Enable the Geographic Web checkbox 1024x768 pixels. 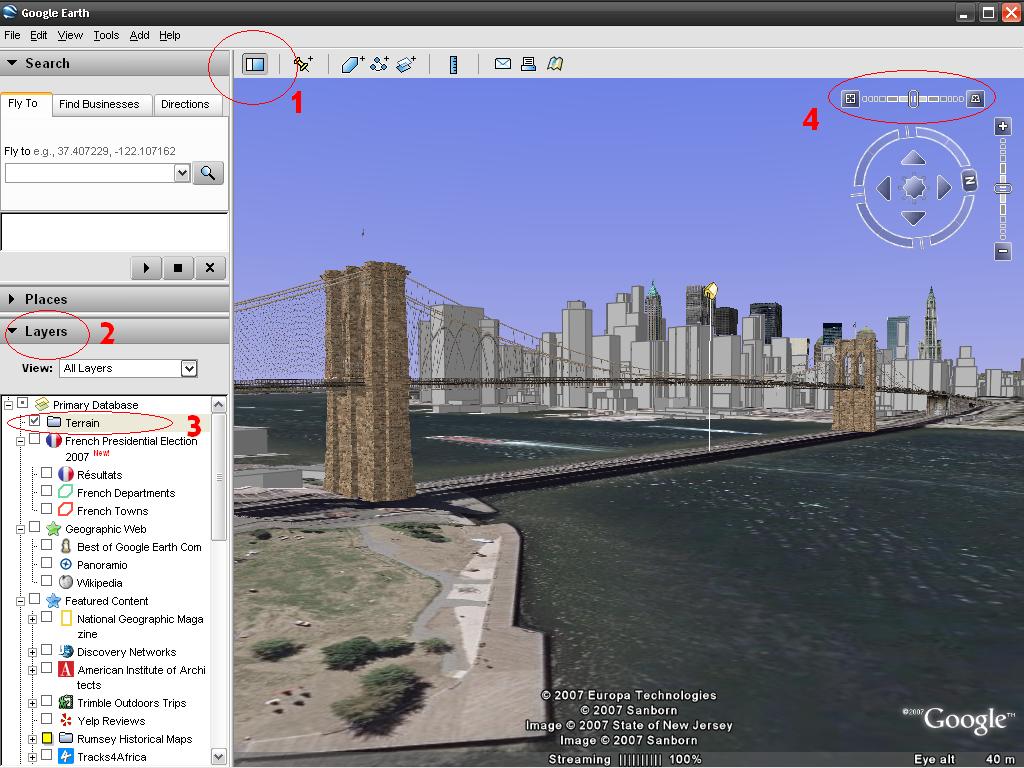pyautogui.click(x=35, y=527)
